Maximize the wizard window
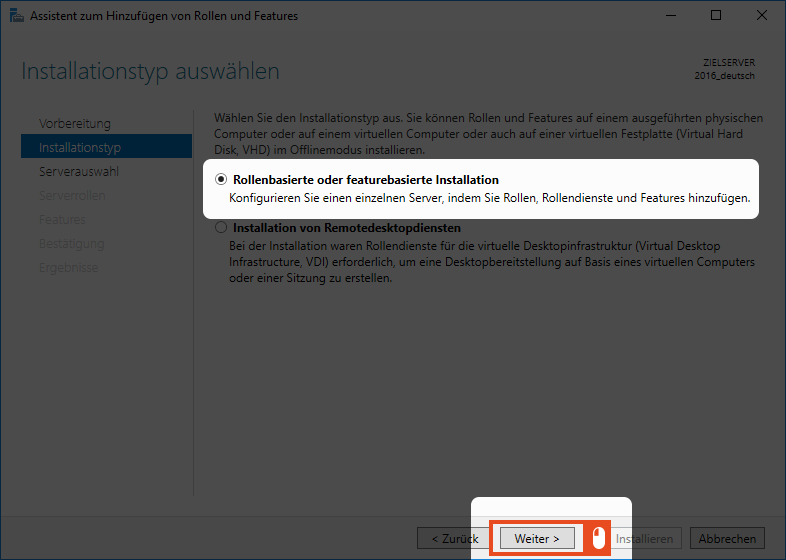786x560 pixels. click(716, 16)
